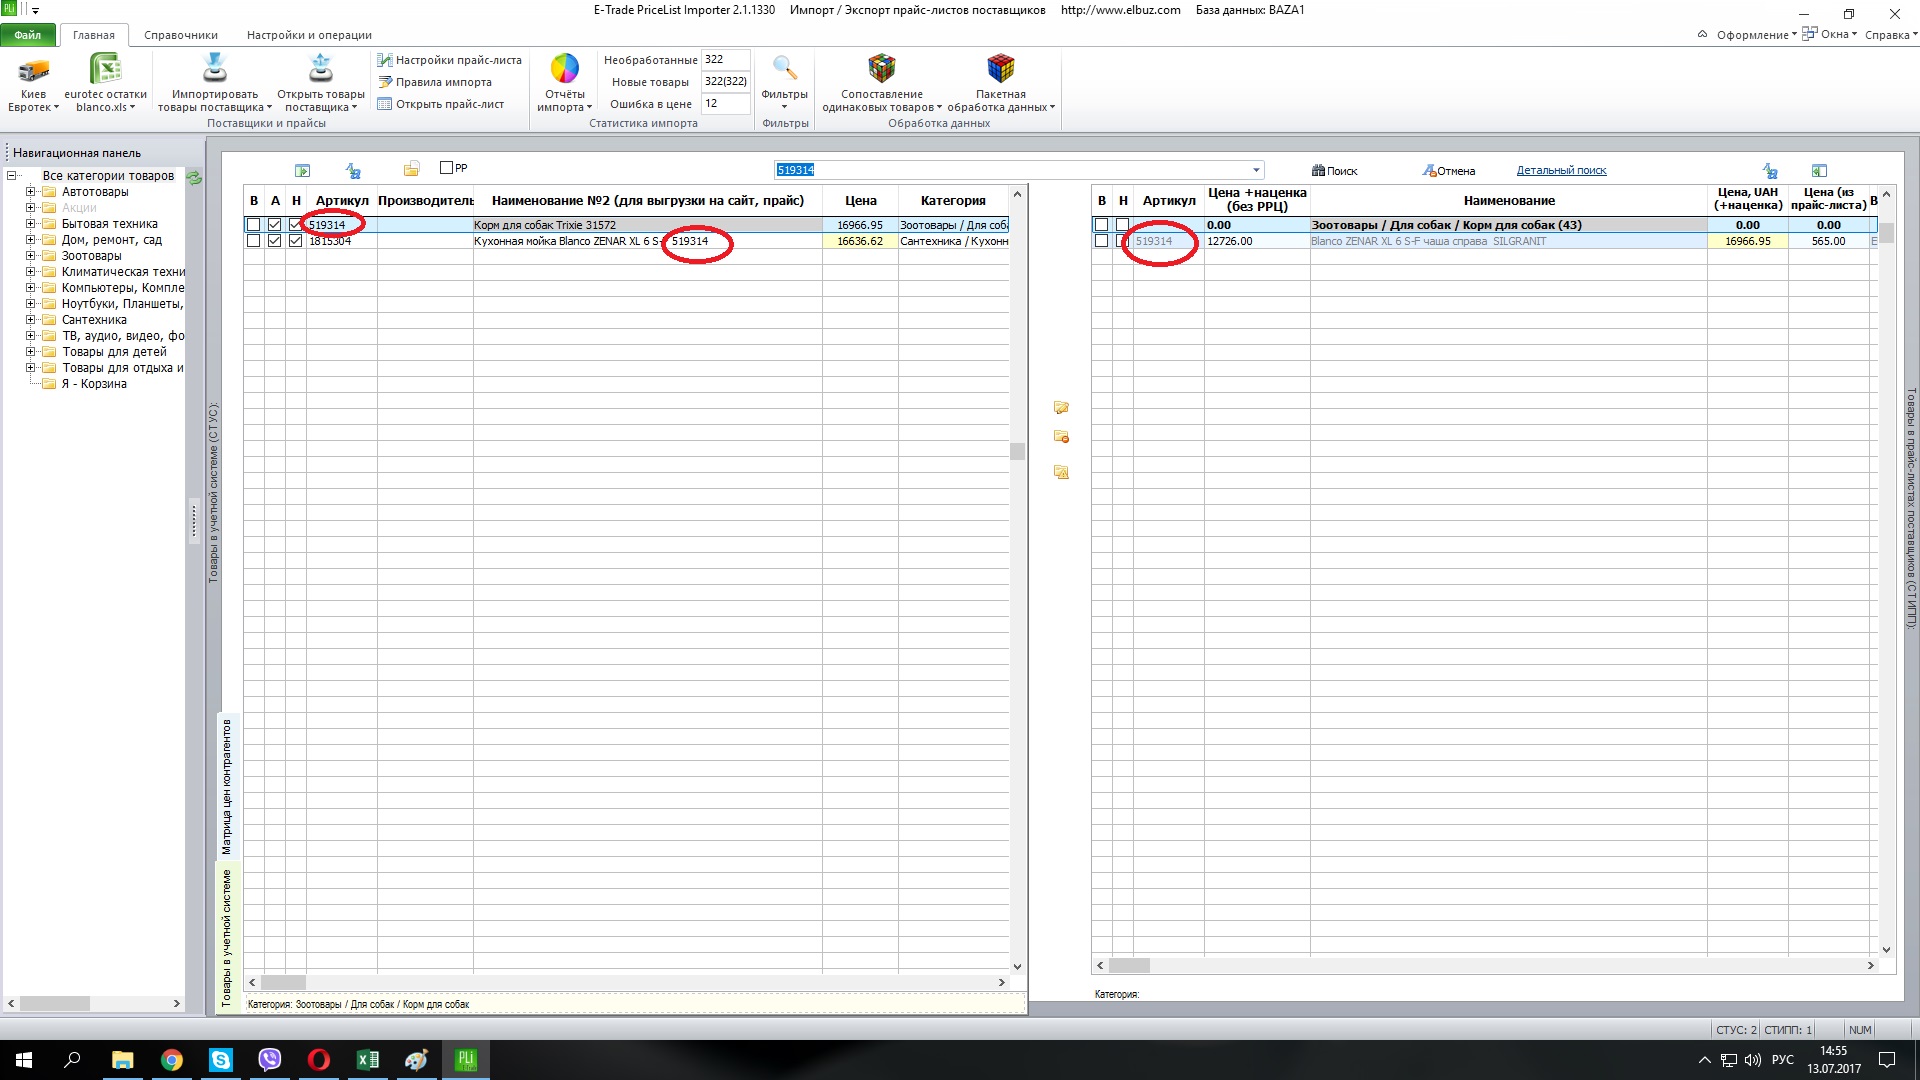The image size is (1920, 1080).
Task: Open the action center notifications icon
Action: [x=1887, y=1060]
